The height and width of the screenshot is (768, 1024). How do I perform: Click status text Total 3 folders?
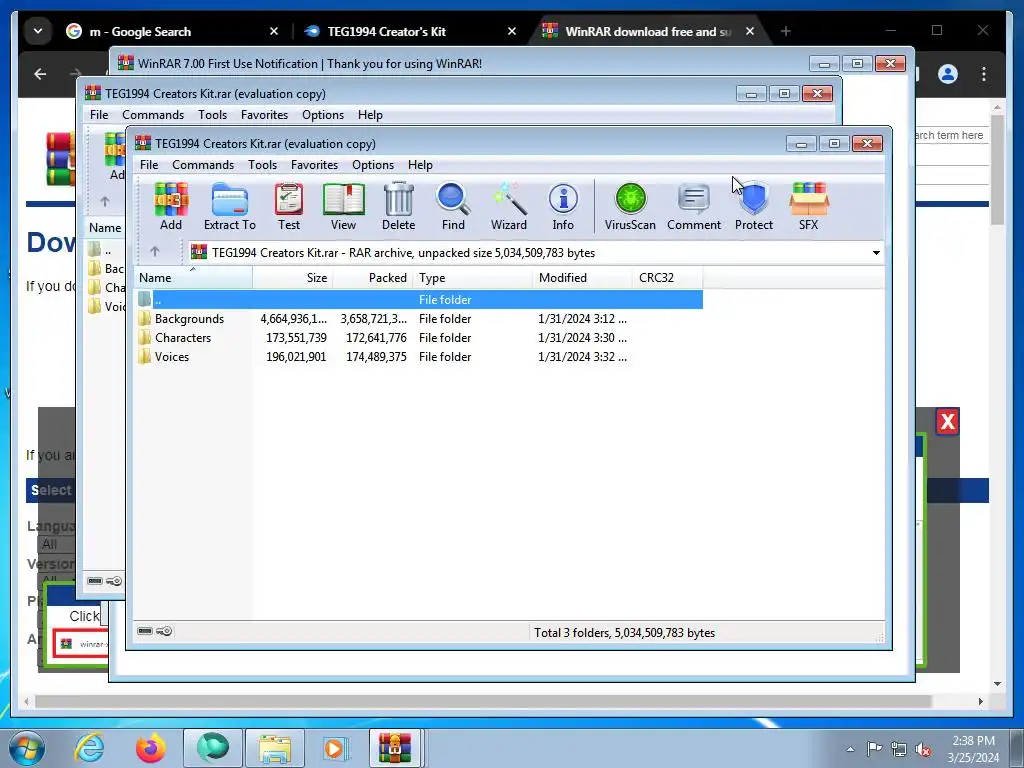pyautogui.click(x=624, y=633)
